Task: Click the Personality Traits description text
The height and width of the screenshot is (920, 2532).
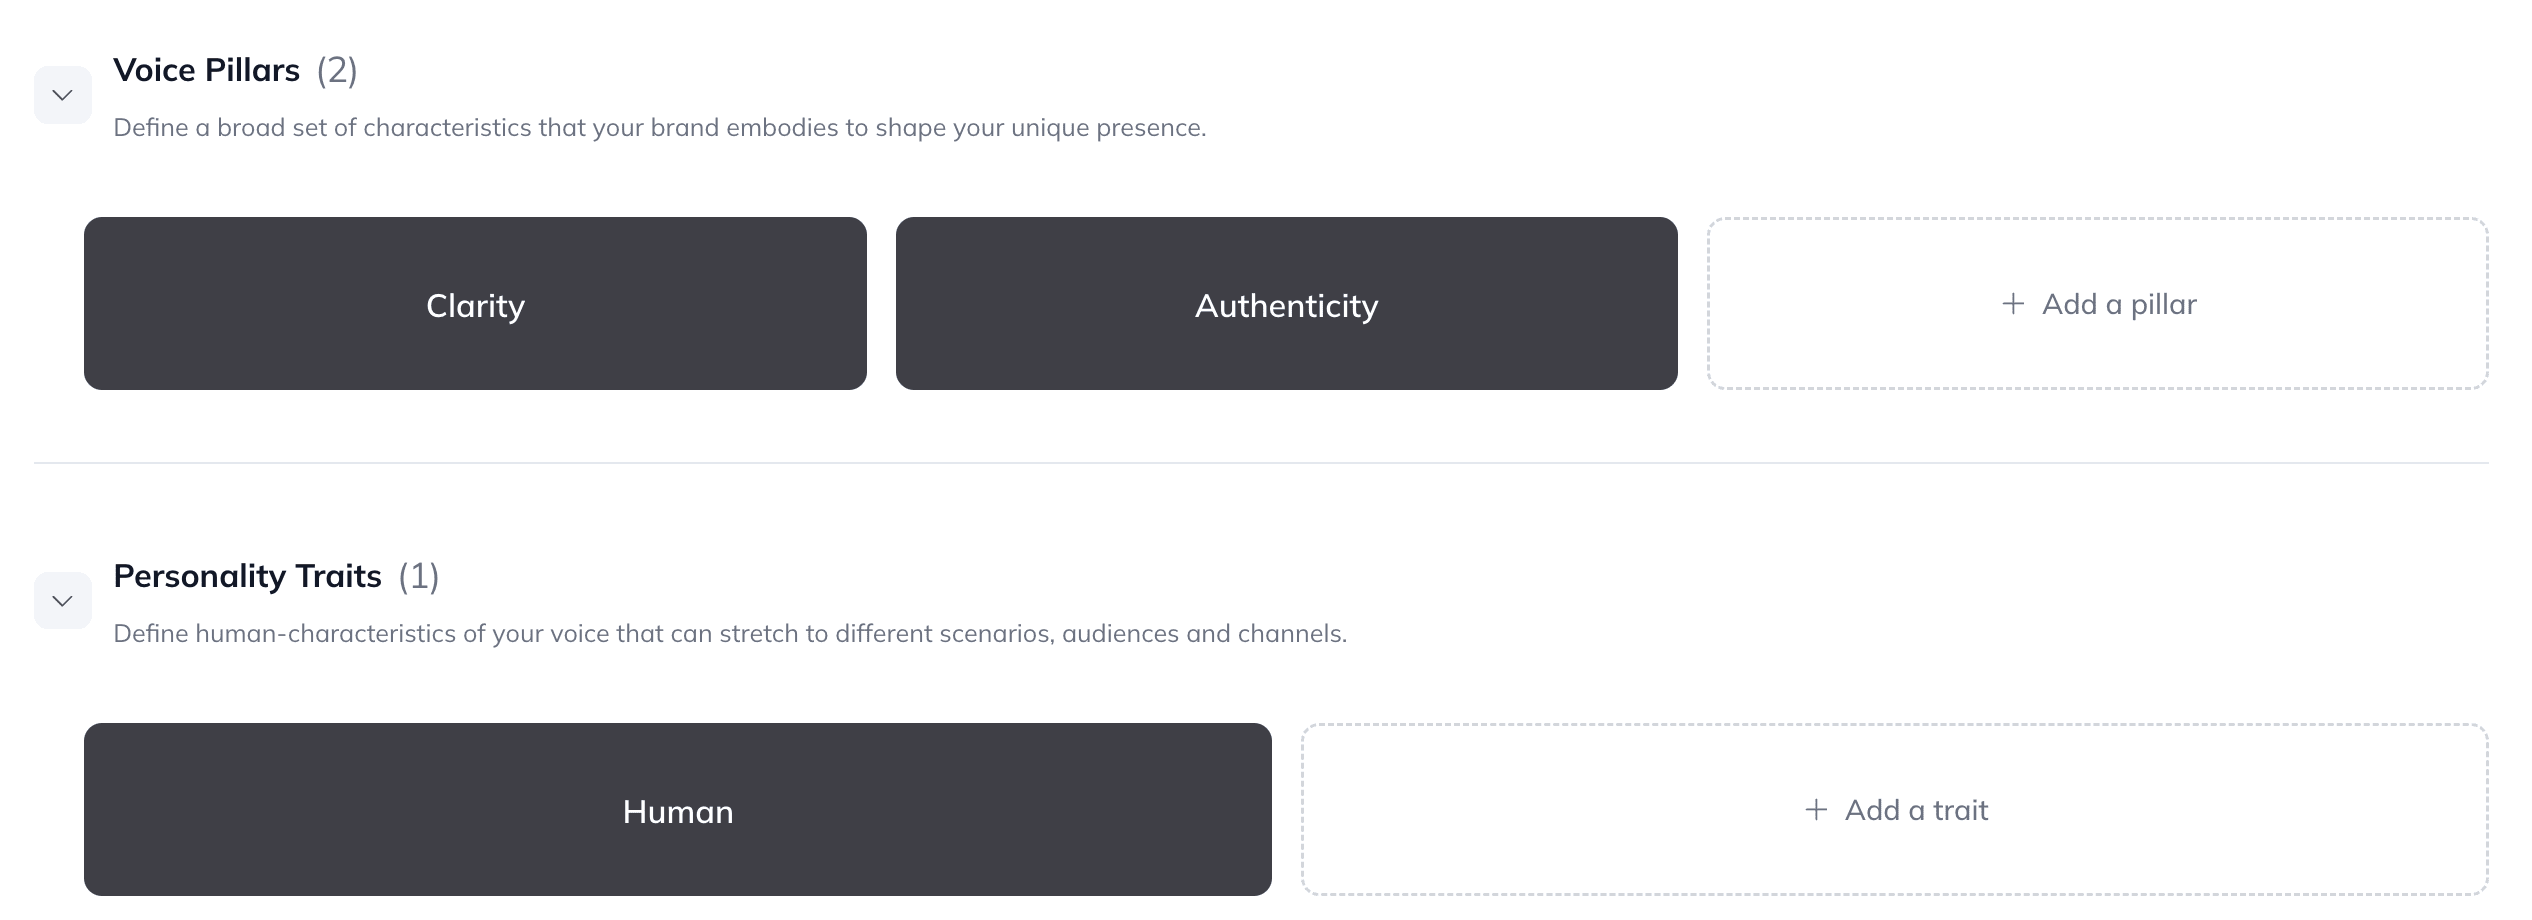Action: click(x=730, y=634)
